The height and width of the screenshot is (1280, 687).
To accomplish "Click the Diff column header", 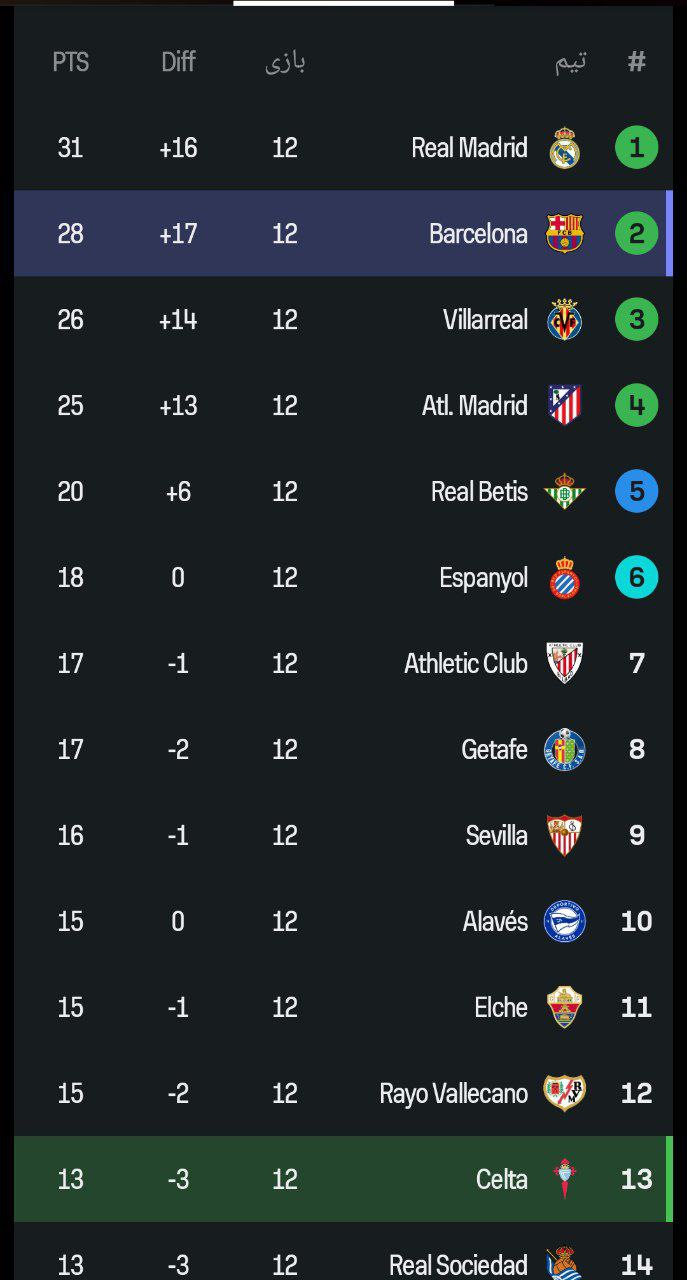I will 178,62.
